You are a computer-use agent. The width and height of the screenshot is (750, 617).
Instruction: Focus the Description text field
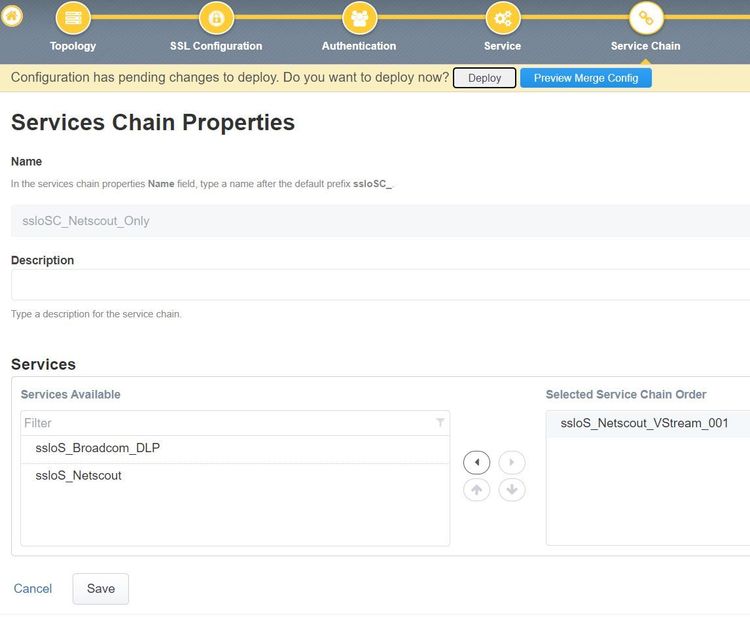coord(380,285)
